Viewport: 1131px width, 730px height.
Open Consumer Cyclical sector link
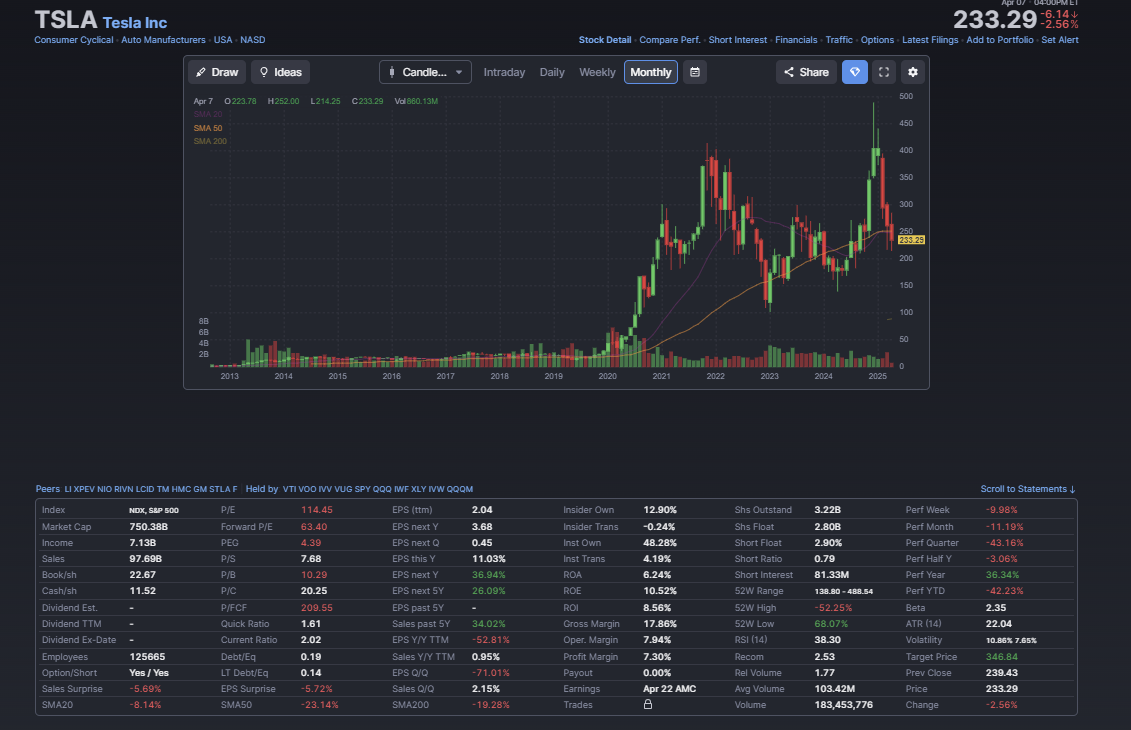[74, 40]
